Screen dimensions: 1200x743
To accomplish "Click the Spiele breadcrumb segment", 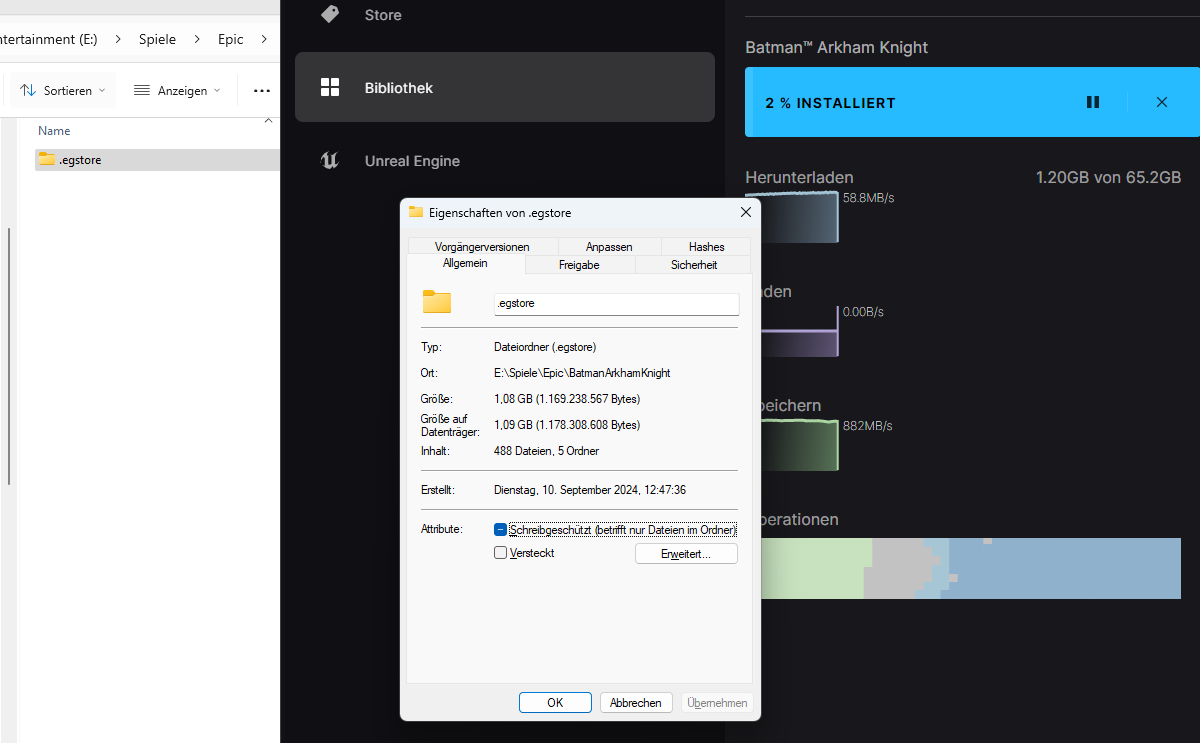I will click(x=157, y=39).
